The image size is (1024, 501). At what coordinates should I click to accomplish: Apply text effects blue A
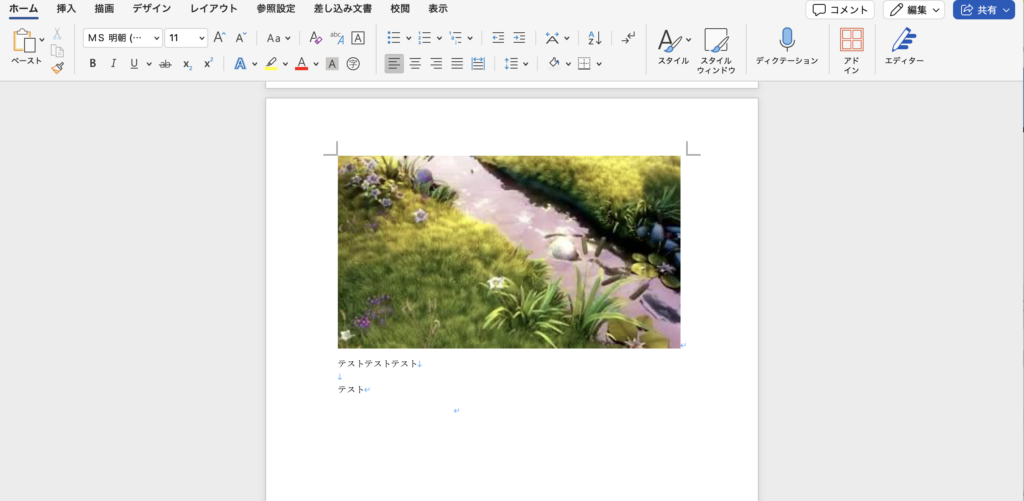coord(240,63)
